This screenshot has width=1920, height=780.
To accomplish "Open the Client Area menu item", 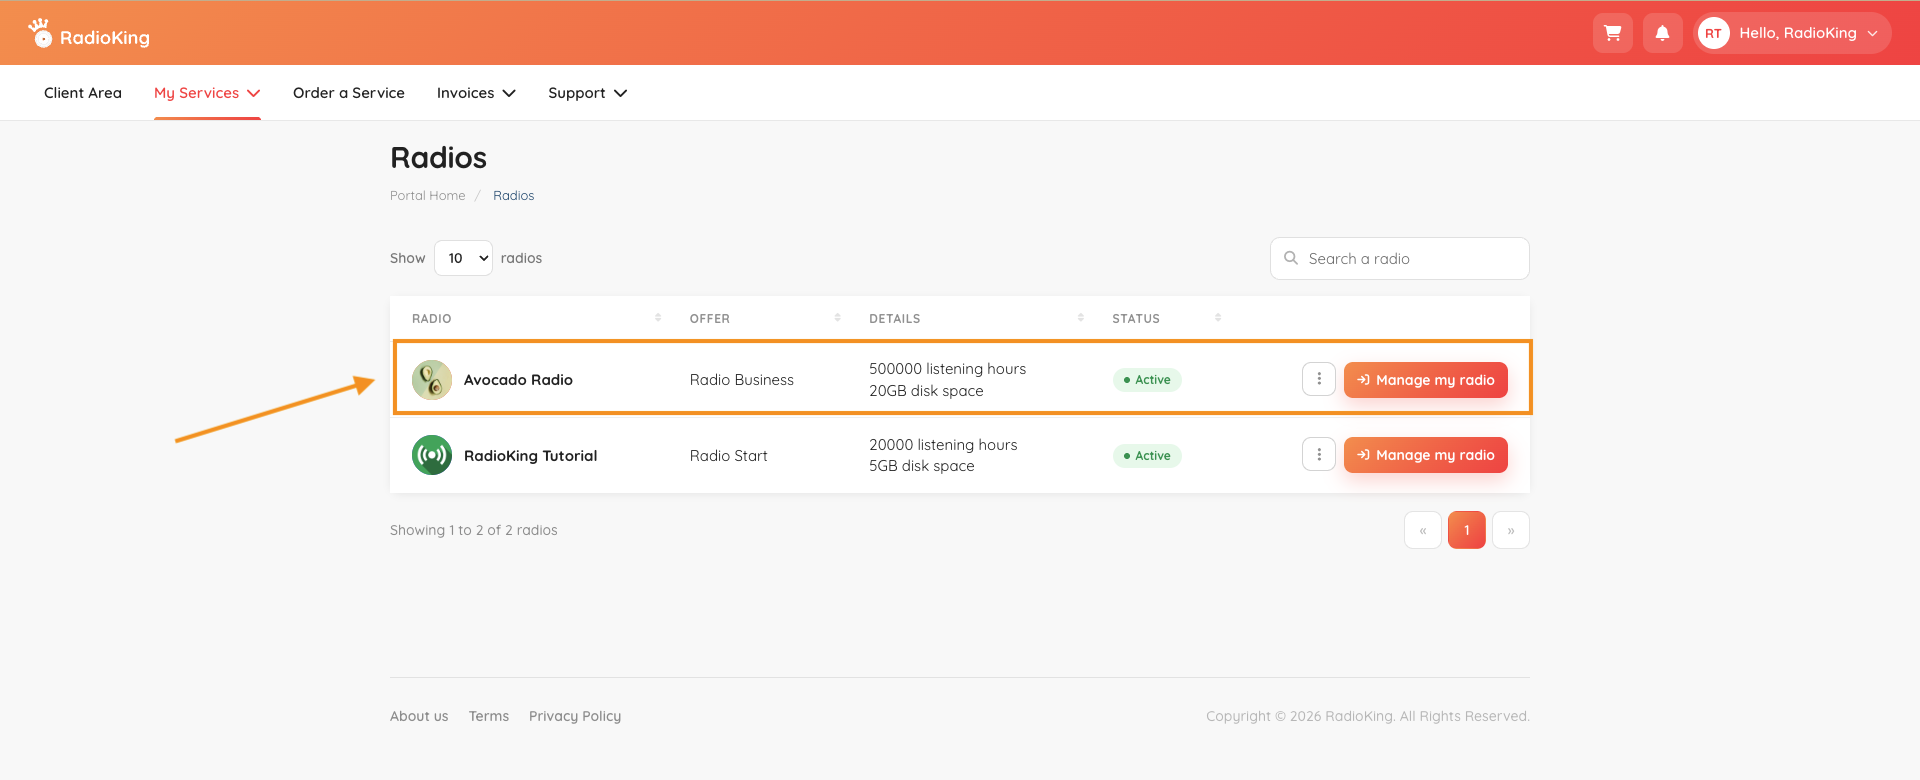I will point(83,93).
